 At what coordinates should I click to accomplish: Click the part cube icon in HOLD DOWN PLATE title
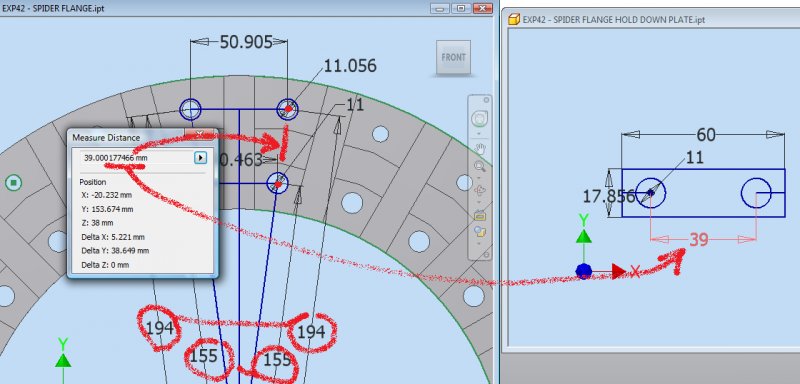click(514, 19)
